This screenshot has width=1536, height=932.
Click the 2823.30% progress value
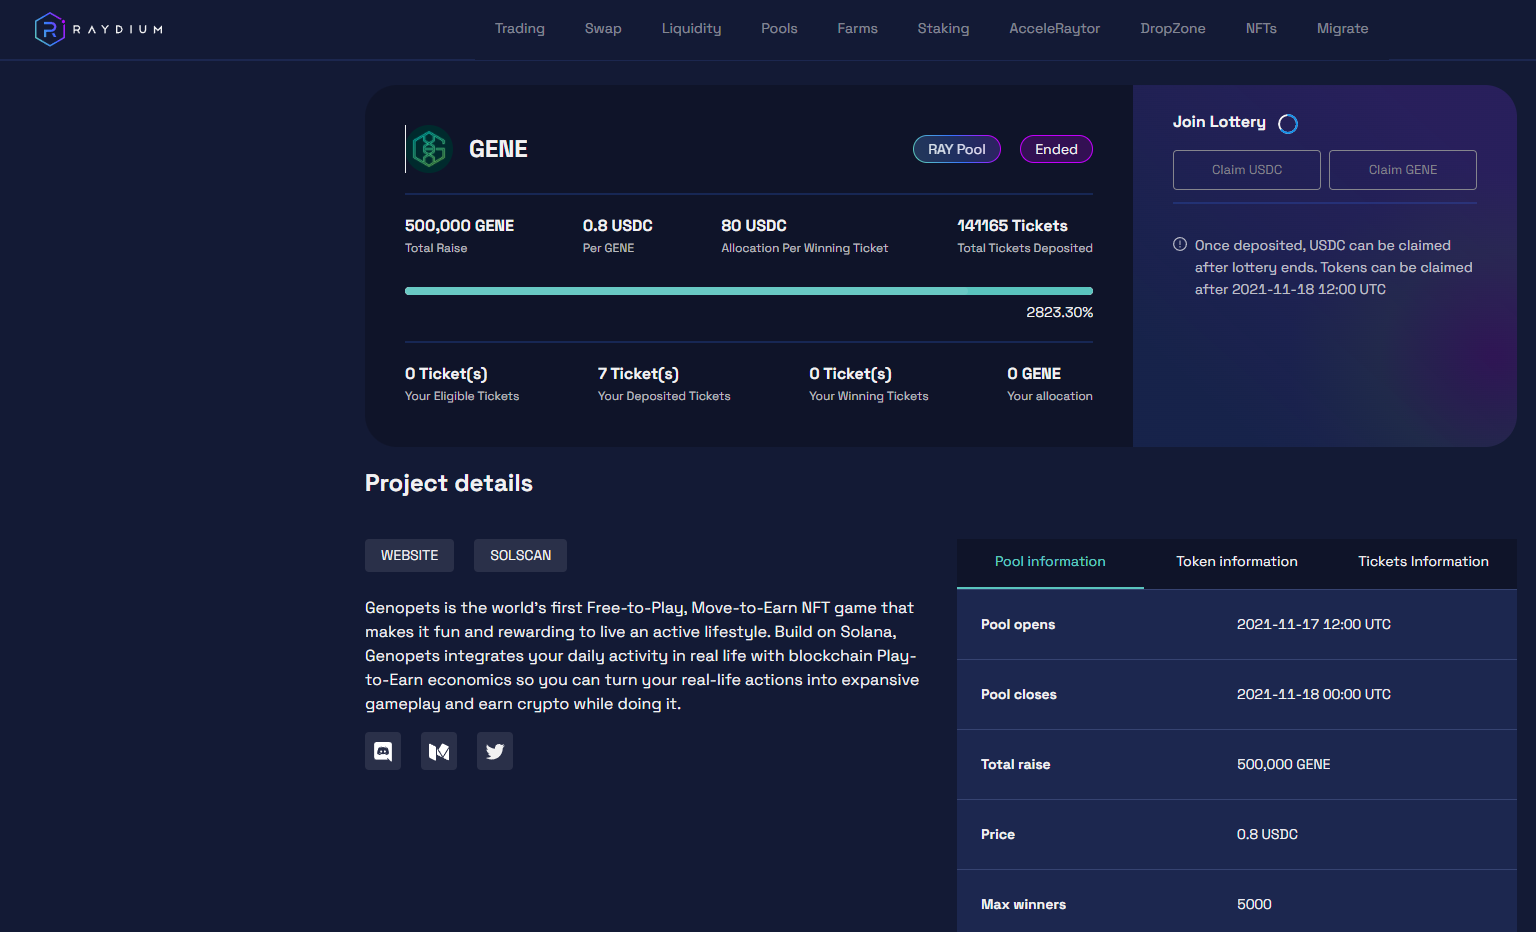click(x=1059, y=312)
